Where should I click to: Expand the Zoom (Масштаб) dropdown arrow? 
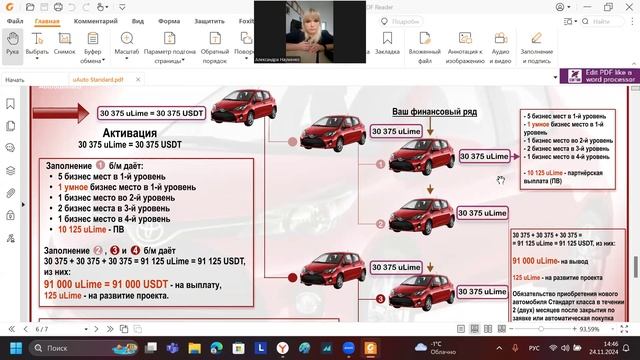127,59
